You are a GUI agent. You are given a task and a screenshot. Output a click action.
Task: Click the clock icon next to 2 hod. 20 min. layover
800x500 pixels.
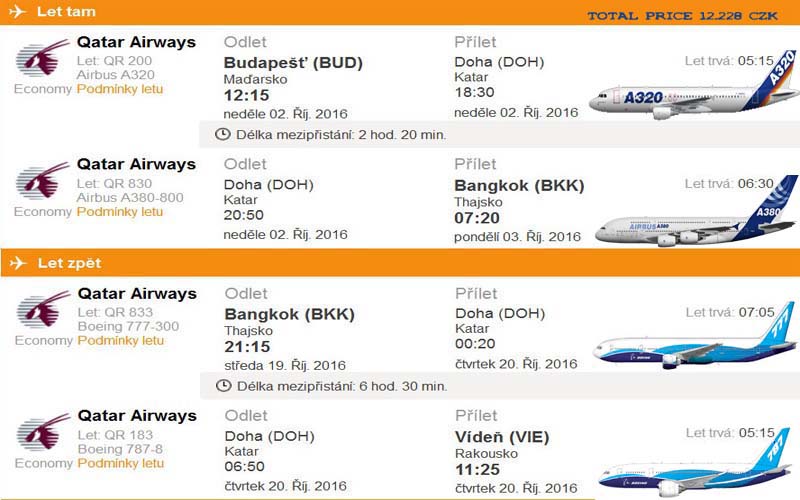tap(222, 135)
